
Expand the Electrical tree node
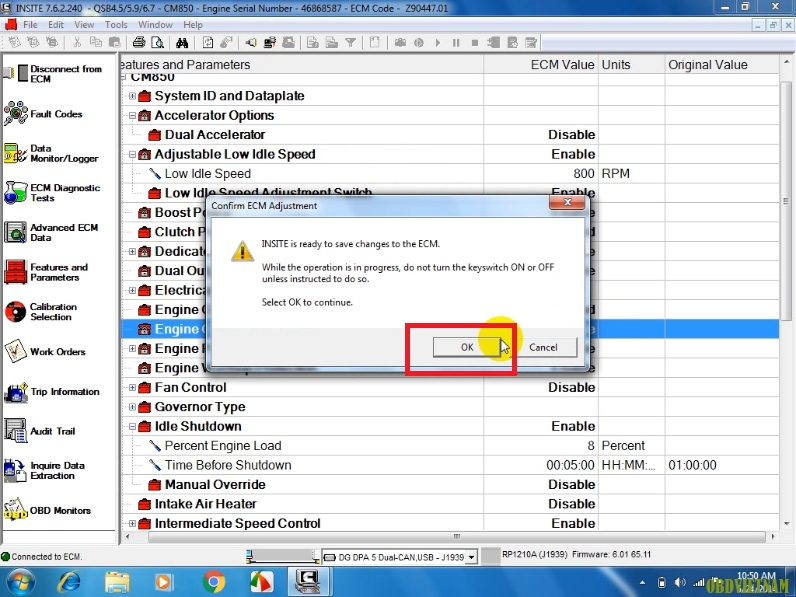click(132, 290)
